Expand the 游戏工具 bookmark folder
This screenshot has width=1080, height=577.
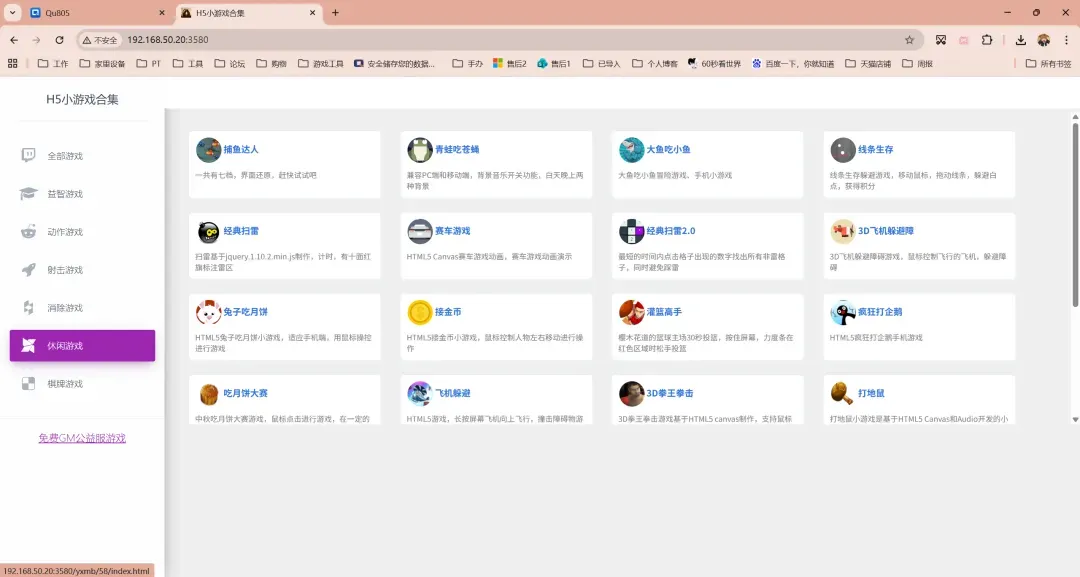click(321, 63)
